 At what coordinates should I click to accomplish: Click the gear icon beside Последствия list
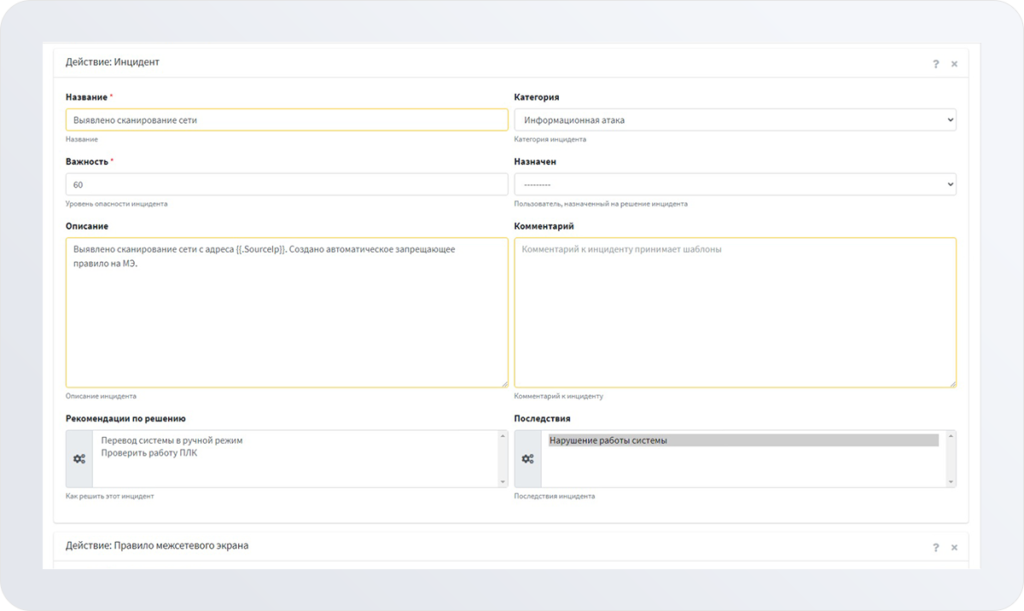[x=526, y=459]
